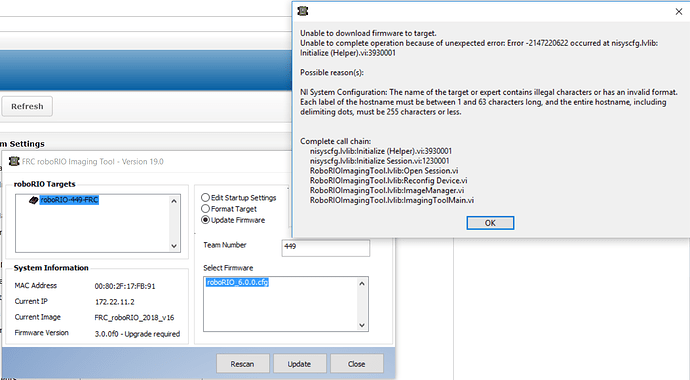Screen dimensions: 690x380
Task: Click the down arrow in roboRIO Targets list
Action: coord(174,246)
